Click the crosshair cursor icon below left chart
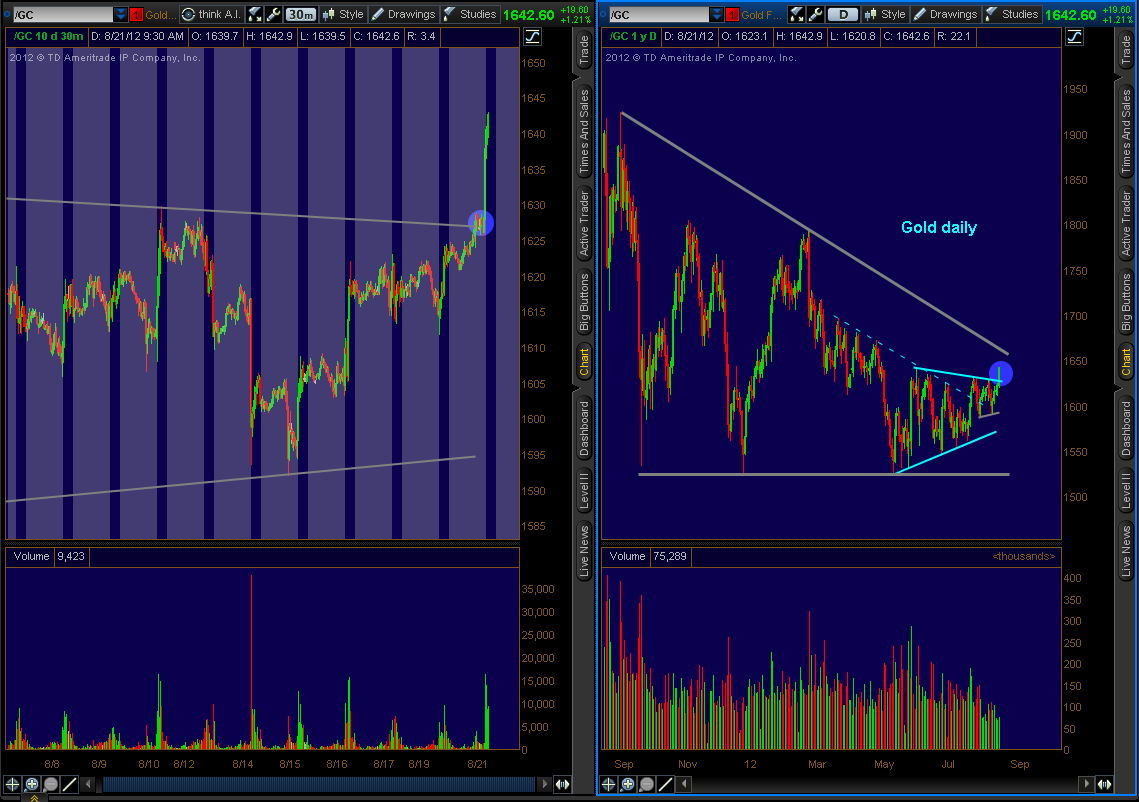This screenshot has width=1139, height=802. pos(13,785)
